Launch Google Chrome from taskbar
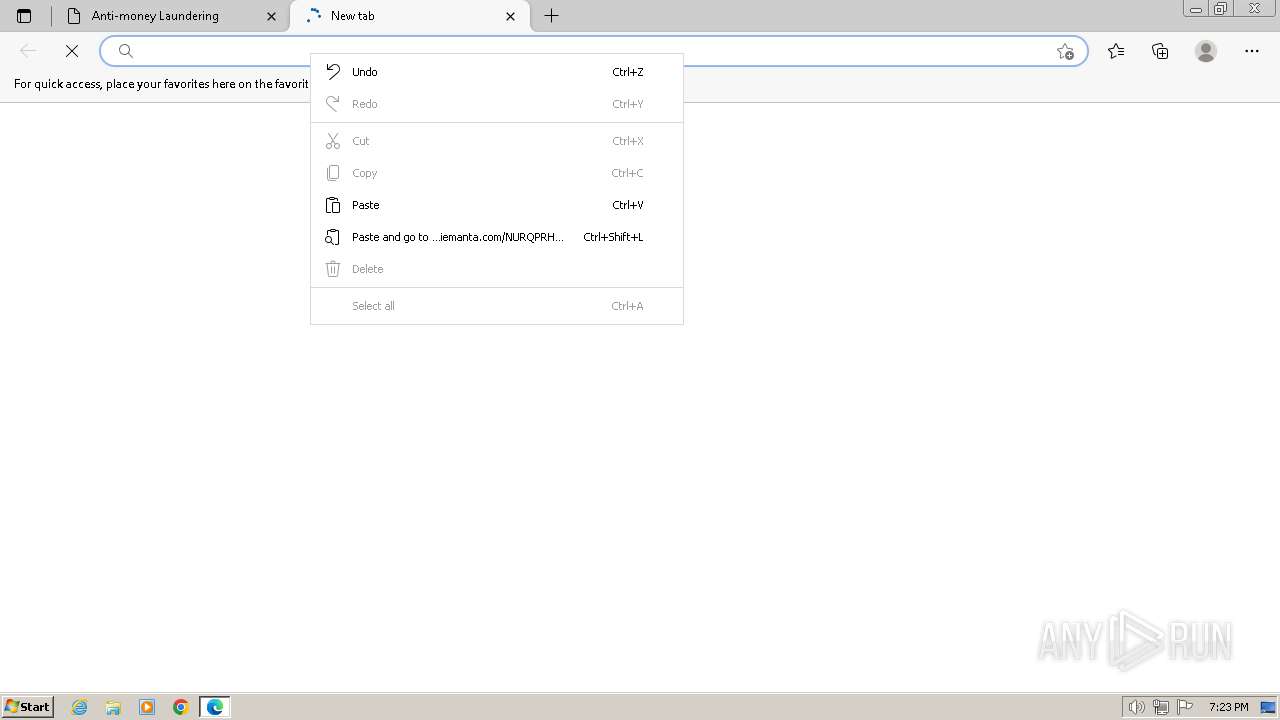The height and width of the screenshot is (720, 1280). [181, 707]
